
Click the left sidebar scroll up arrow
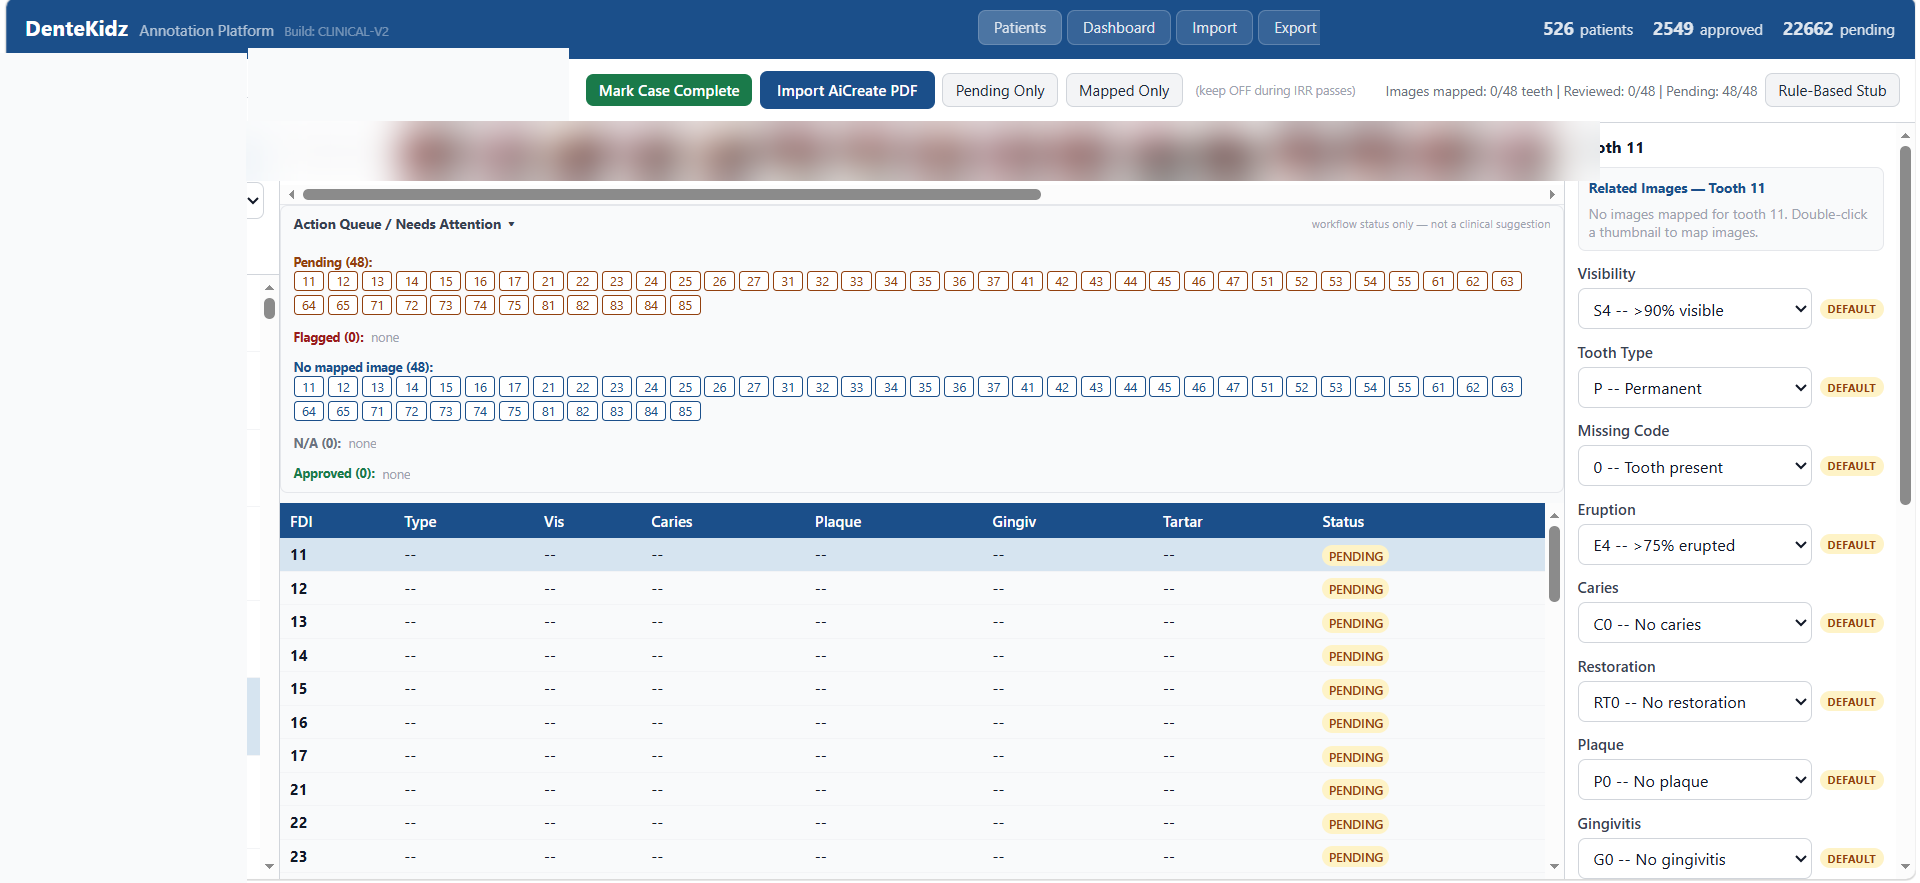pos(269,287)
